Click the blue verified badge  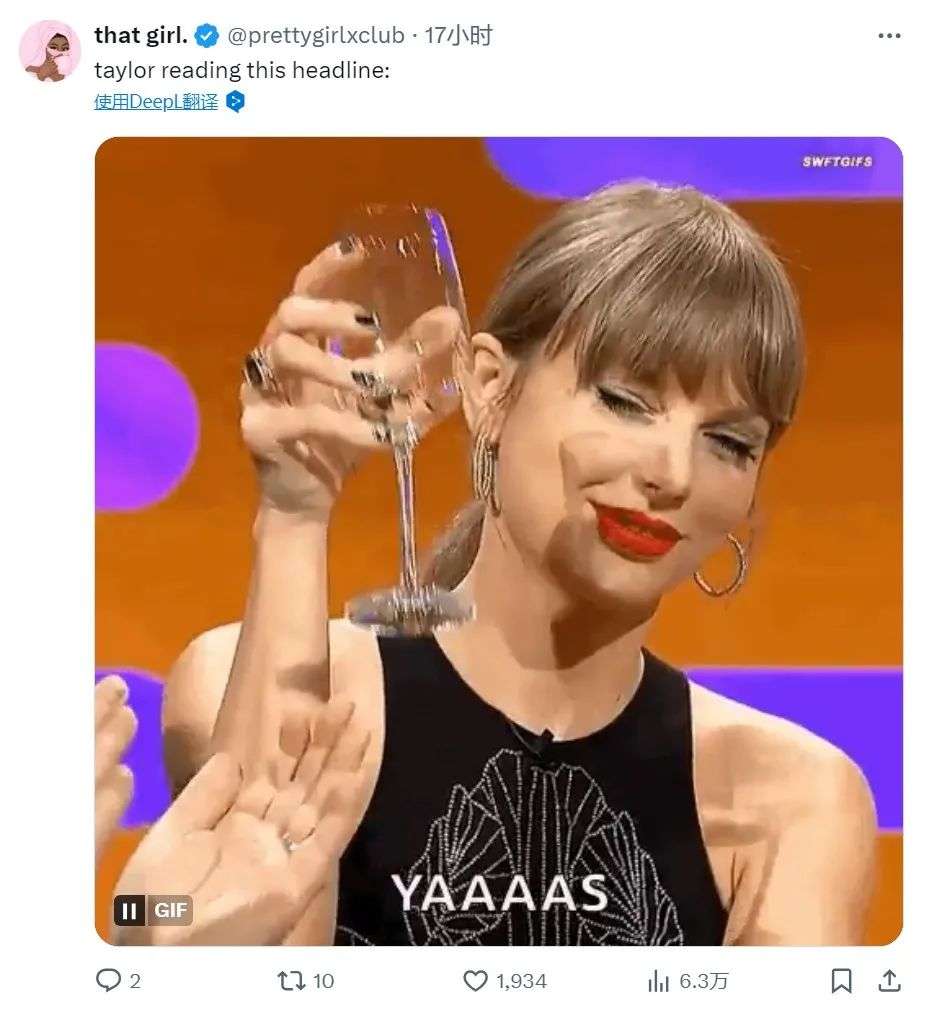pos(207,37)
